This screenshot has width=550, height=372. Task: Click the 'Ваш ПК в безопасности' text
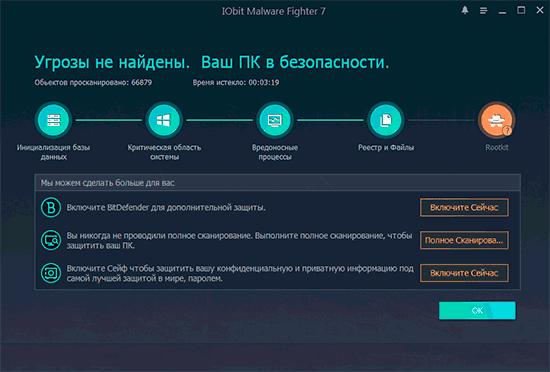295,62
